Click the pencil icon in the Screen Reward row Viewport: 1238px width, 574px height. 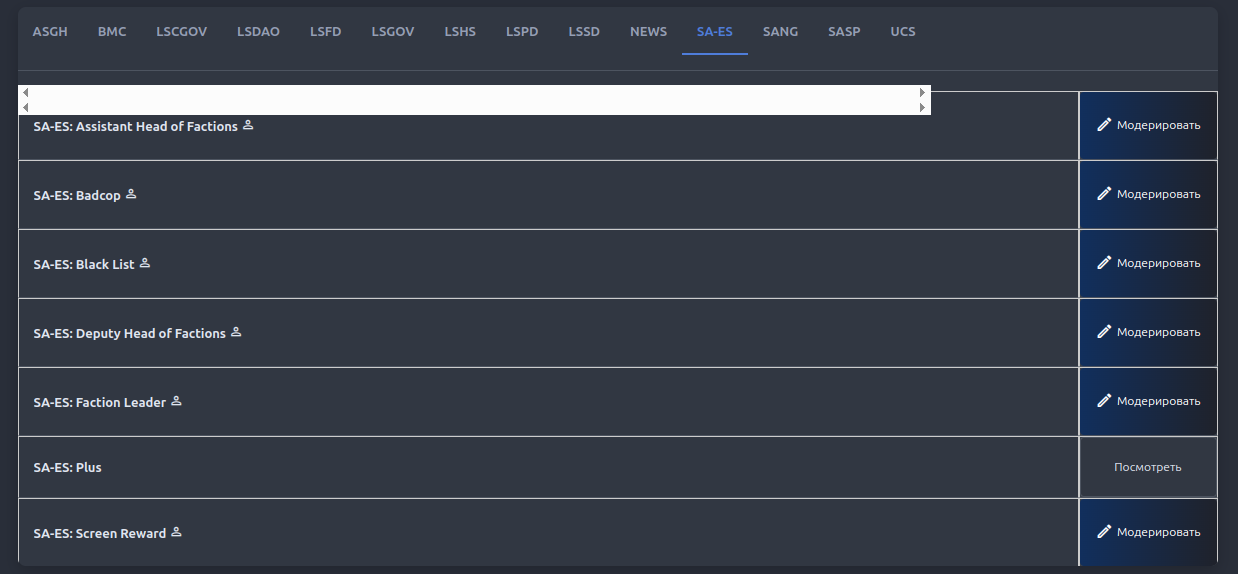1104,532
